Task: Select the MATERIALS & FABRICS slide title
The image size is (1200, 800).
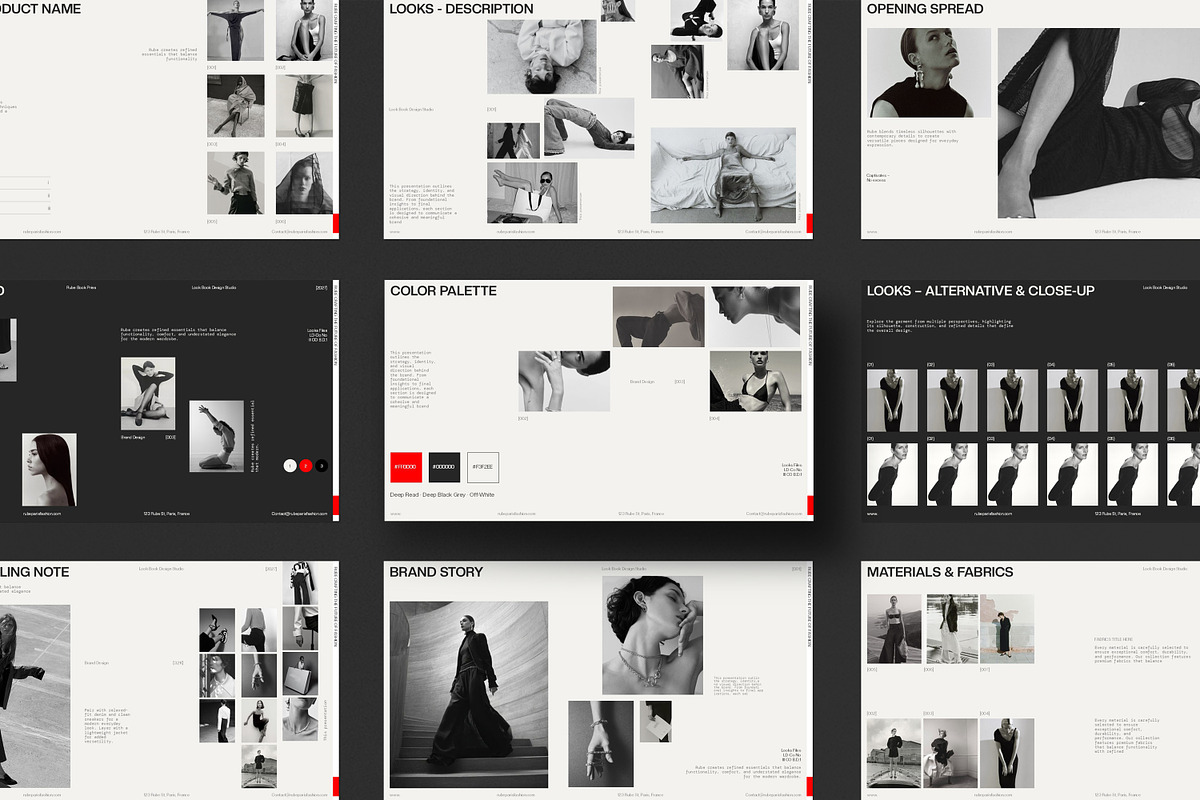Action: [x=940, y=572]
